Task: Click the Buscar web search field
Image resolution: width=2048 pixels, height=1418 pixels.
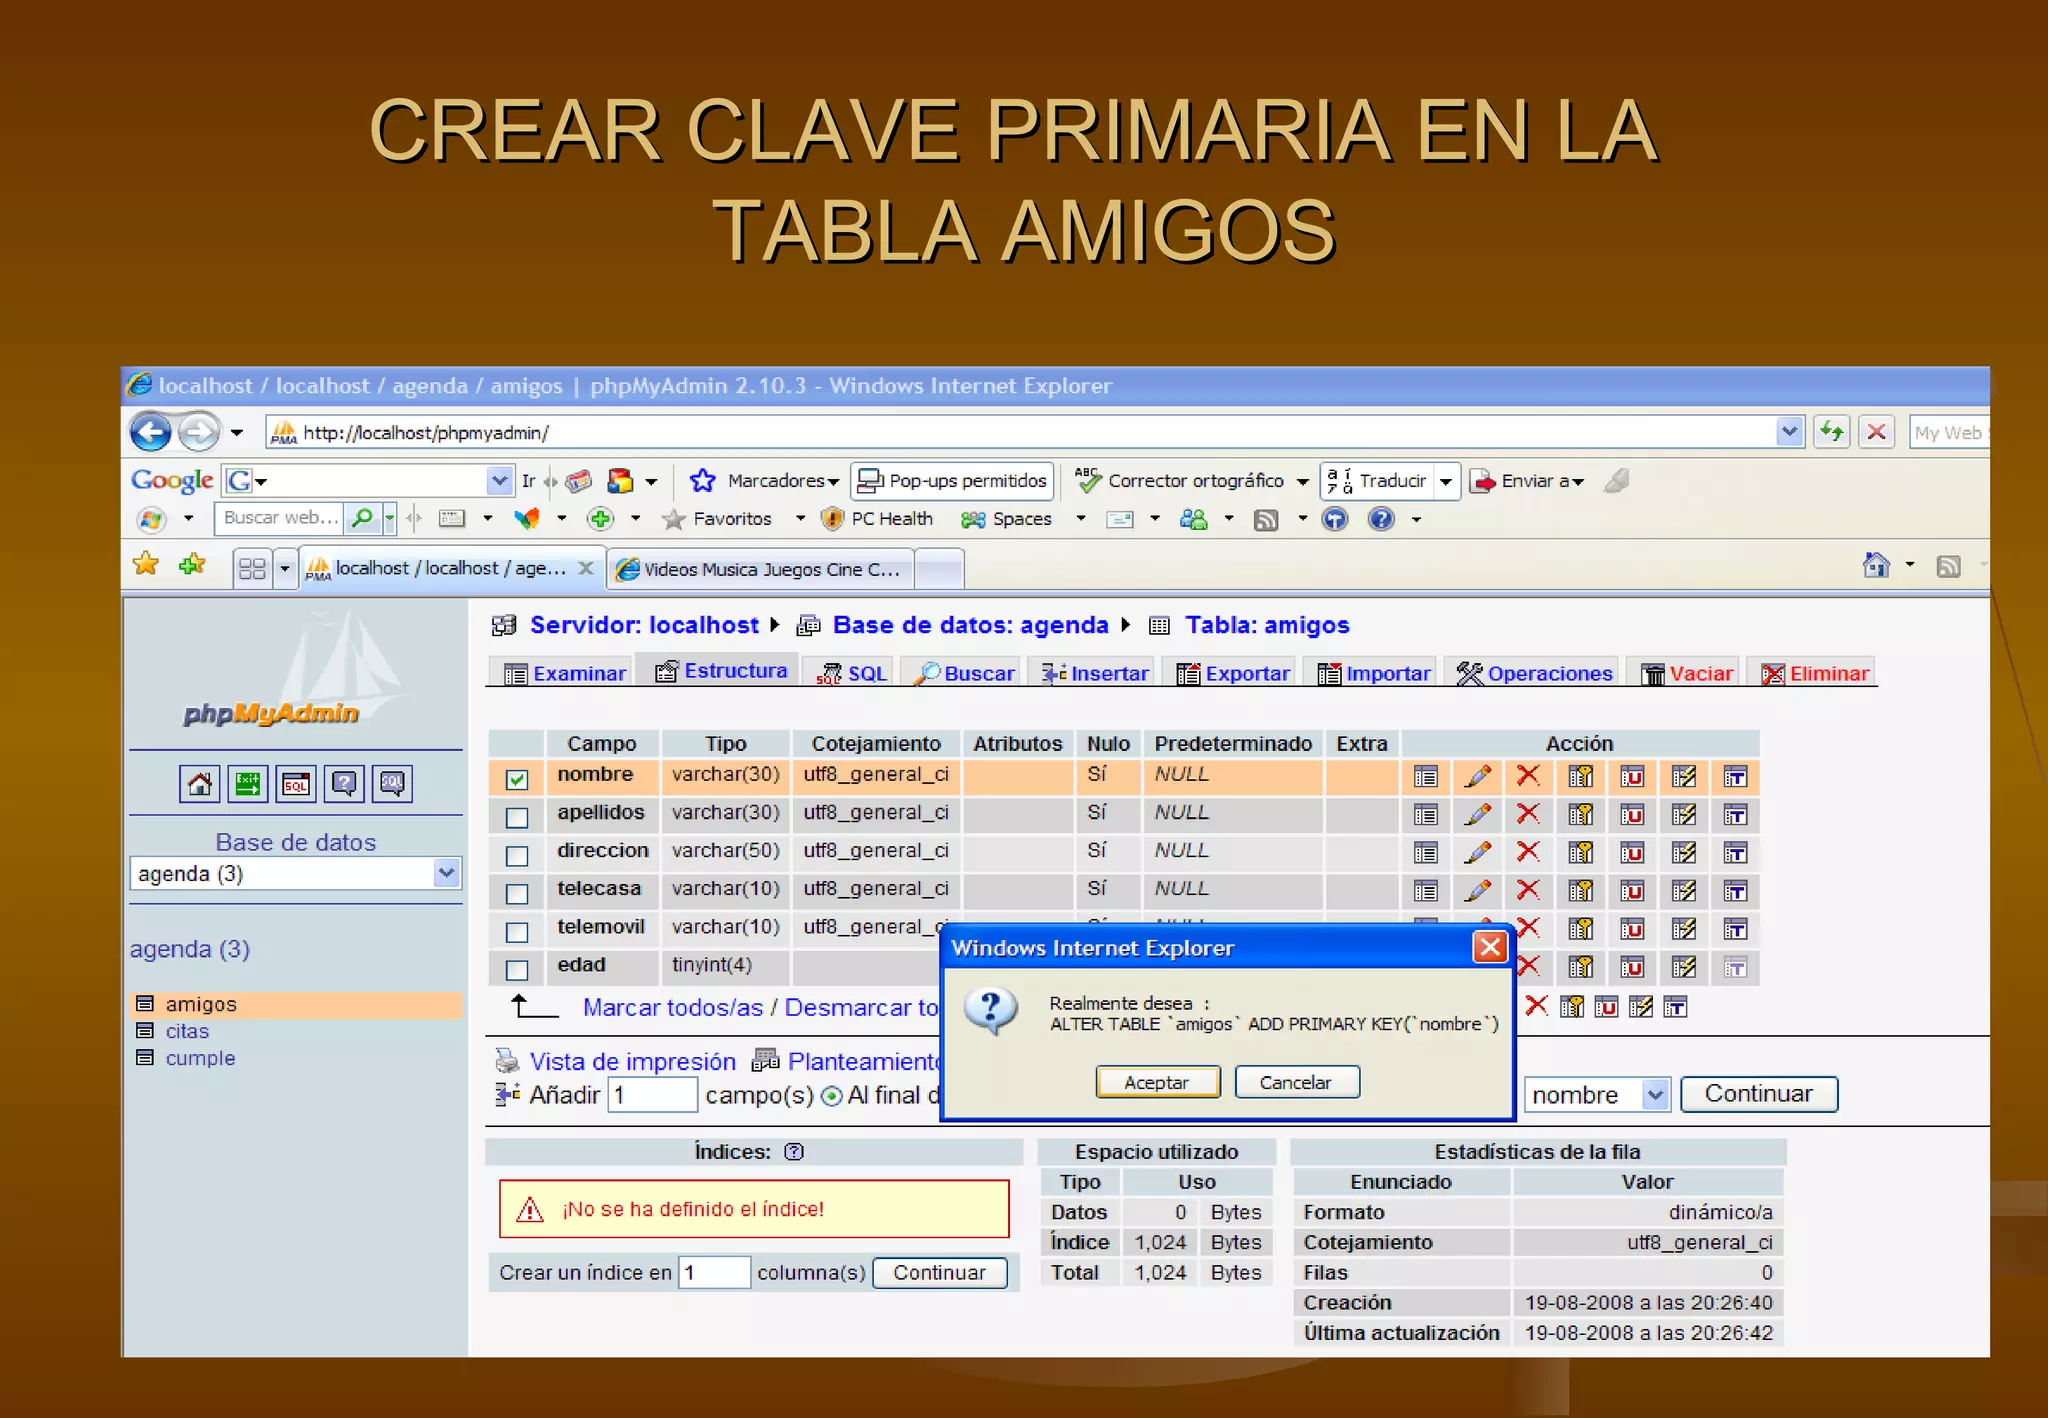Action: coord(279,518)
